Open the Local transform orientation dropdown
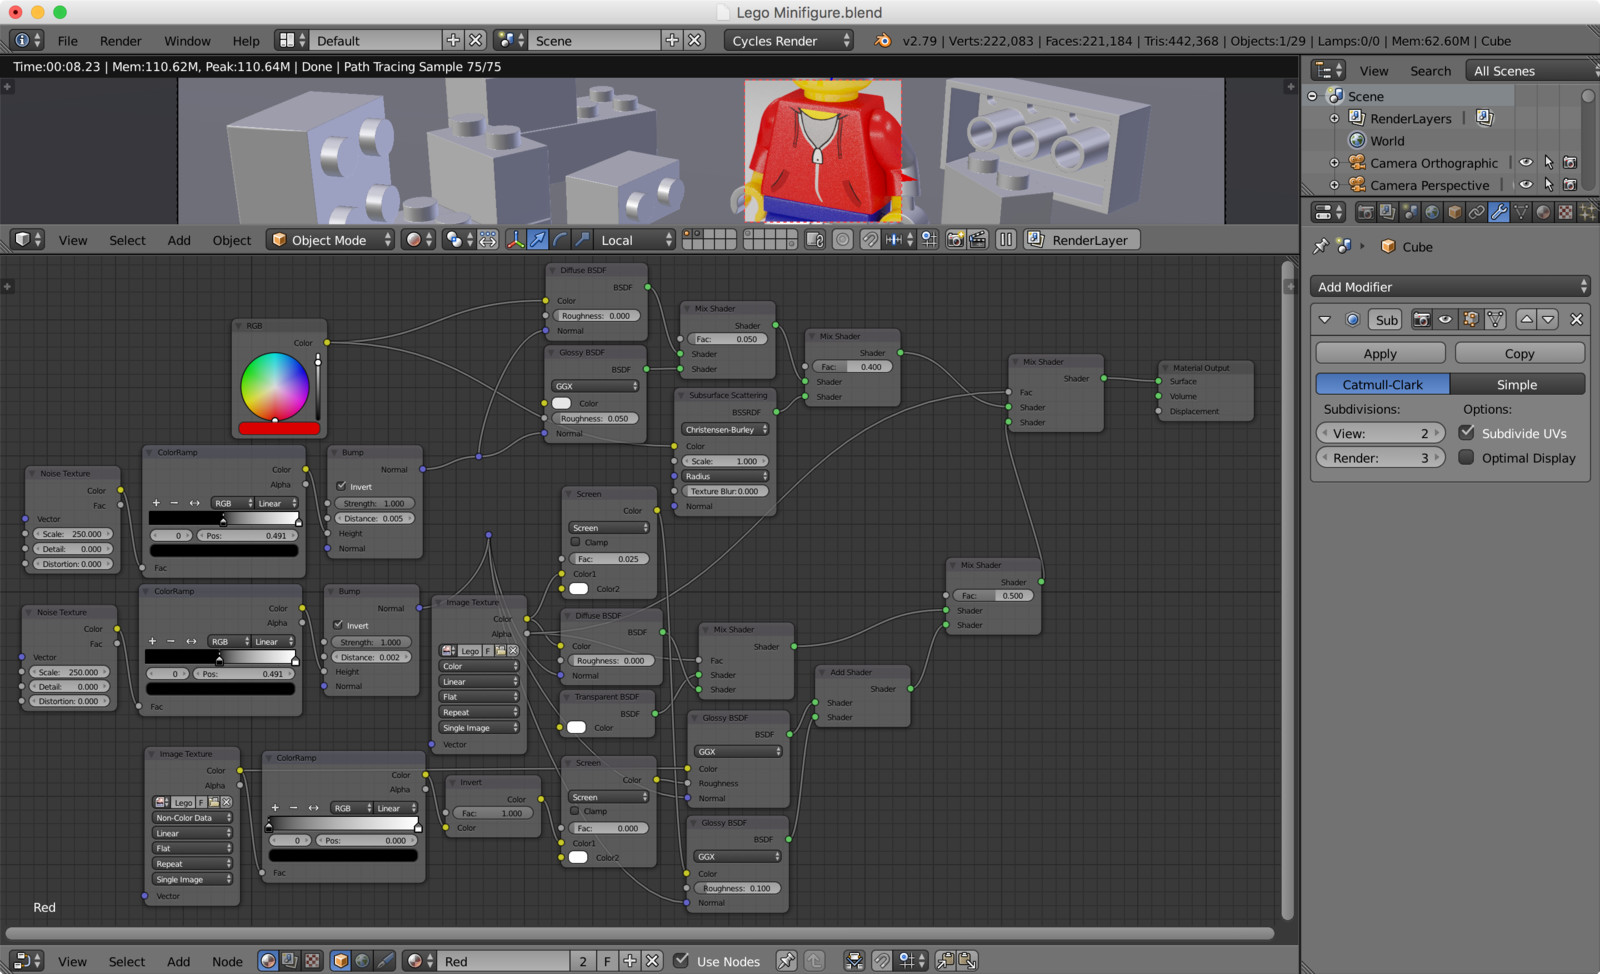The height and width of the screenshot is (974, 1600). tap(635, 240)
